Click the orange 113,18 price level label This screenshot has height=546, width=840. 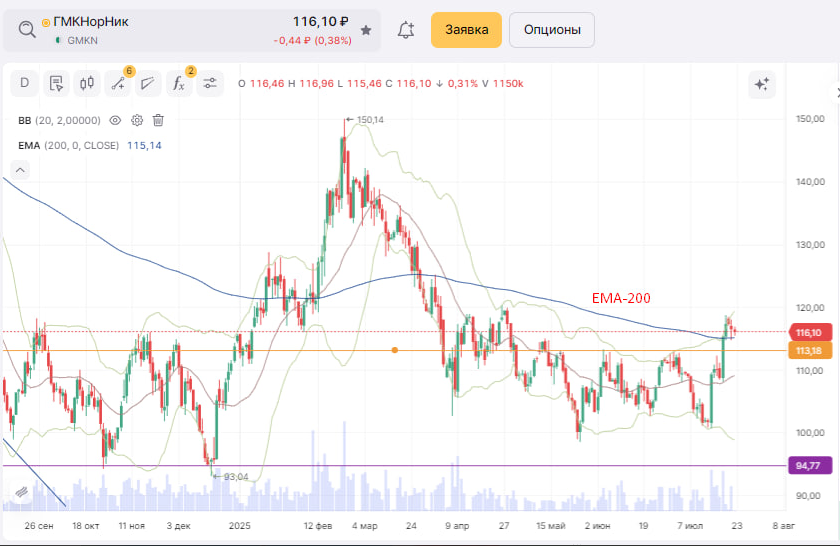[x=808, y=350]
